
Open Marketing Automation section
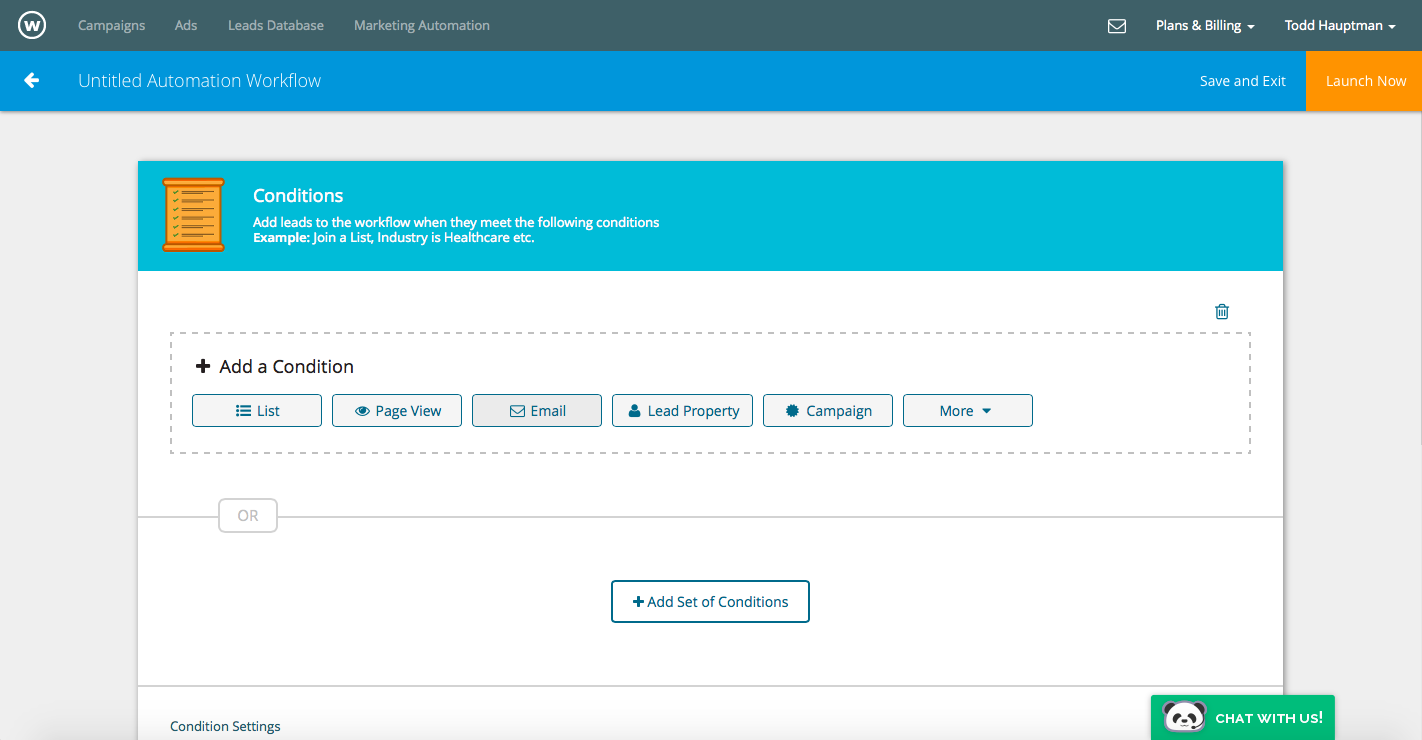pos(422,25)
